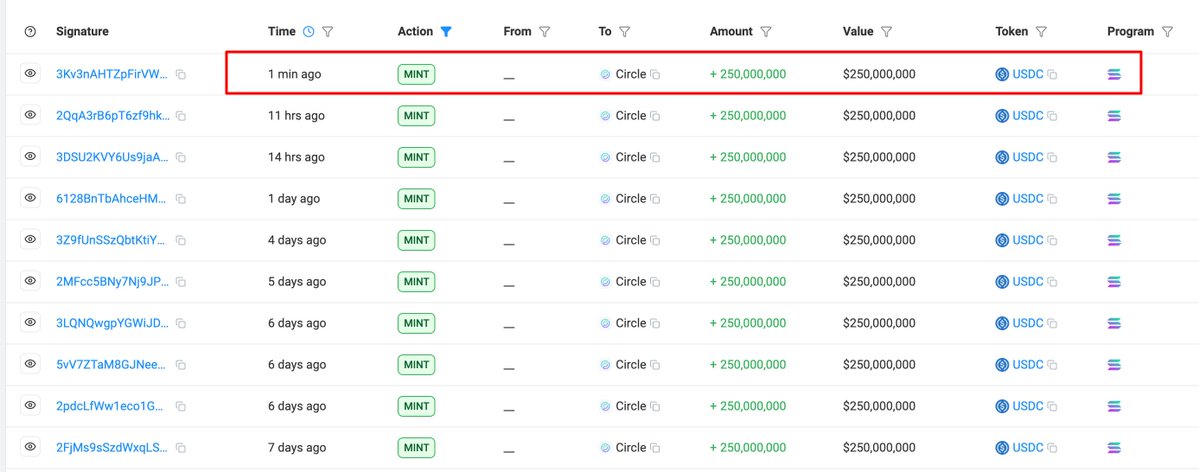Screen dimensions: 1199x472
Task: Copy signature 3Z9fUnSSzQbtKtiY with copy icon
Action: (x=180, y=240)
